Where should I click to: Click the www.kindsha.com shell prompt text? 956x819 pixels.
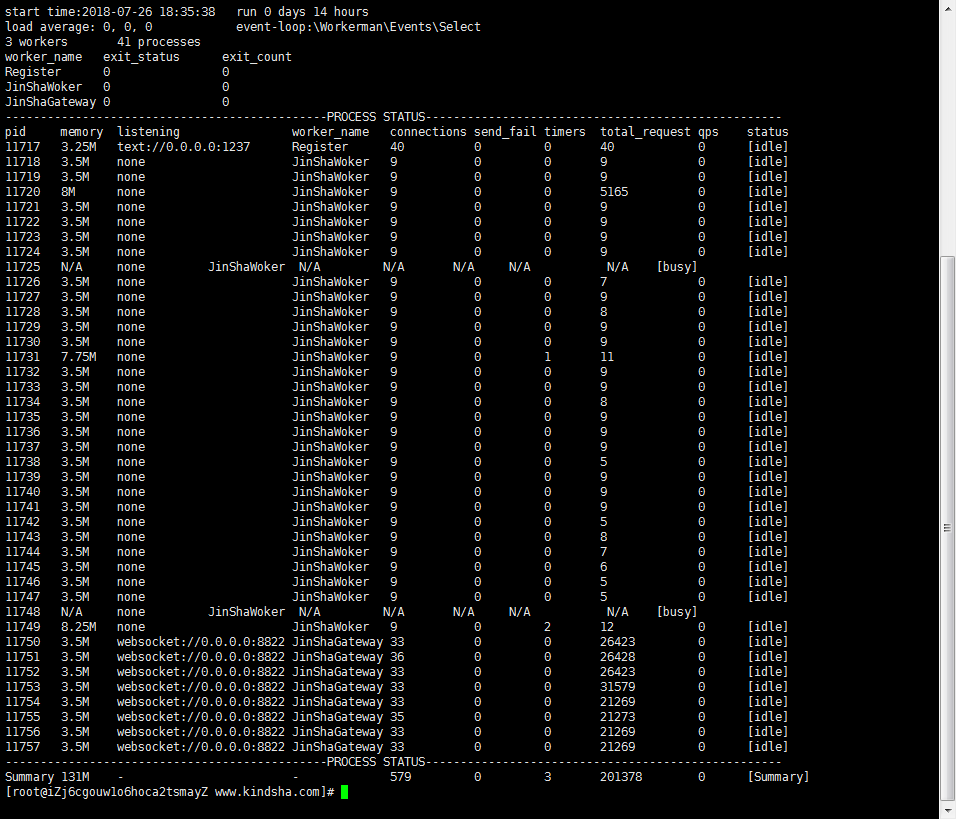270,792
